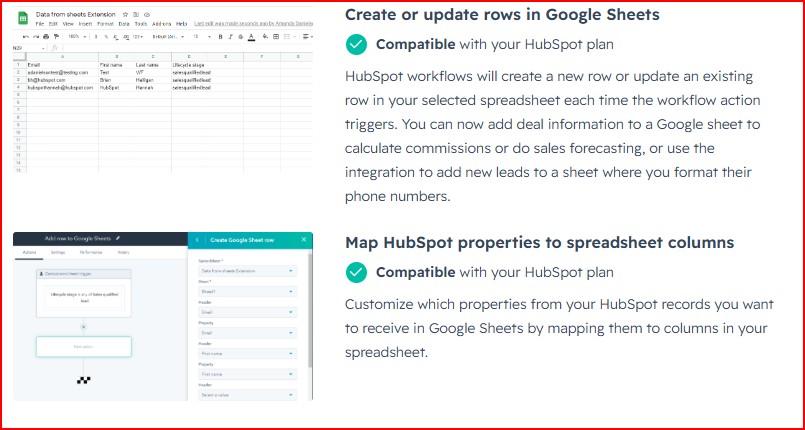805x430 pixels.
Task: Open the Default font family dropdown
Action: (168, 36)
